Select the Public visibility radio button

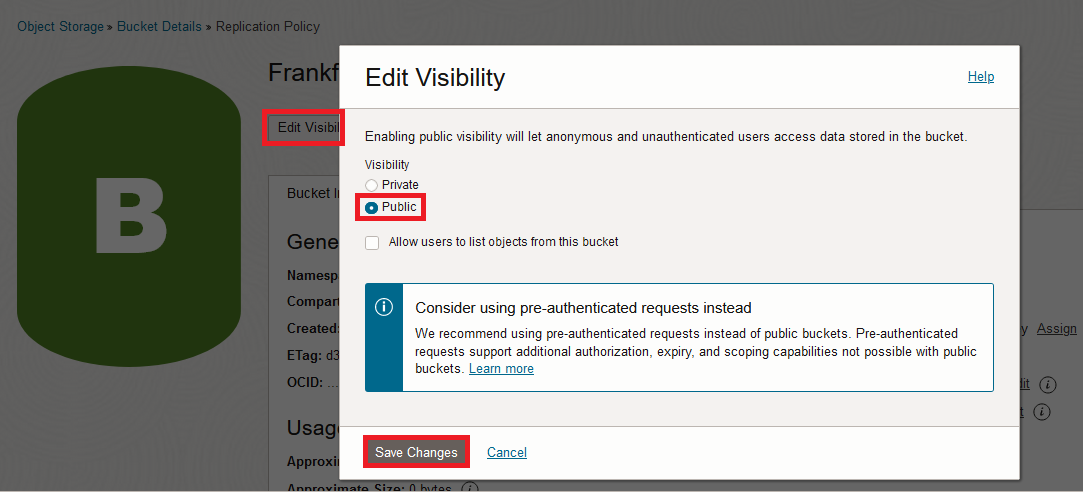[x=372, y=207]
